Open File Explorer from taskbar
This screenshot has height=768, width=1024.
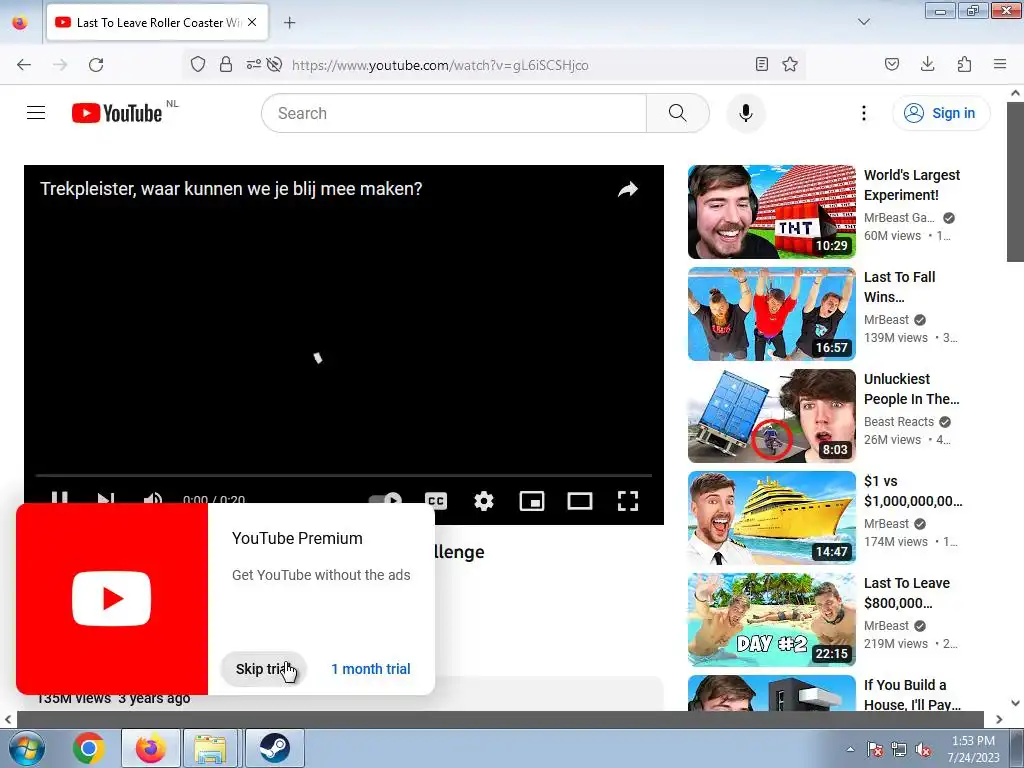point(210,748)
